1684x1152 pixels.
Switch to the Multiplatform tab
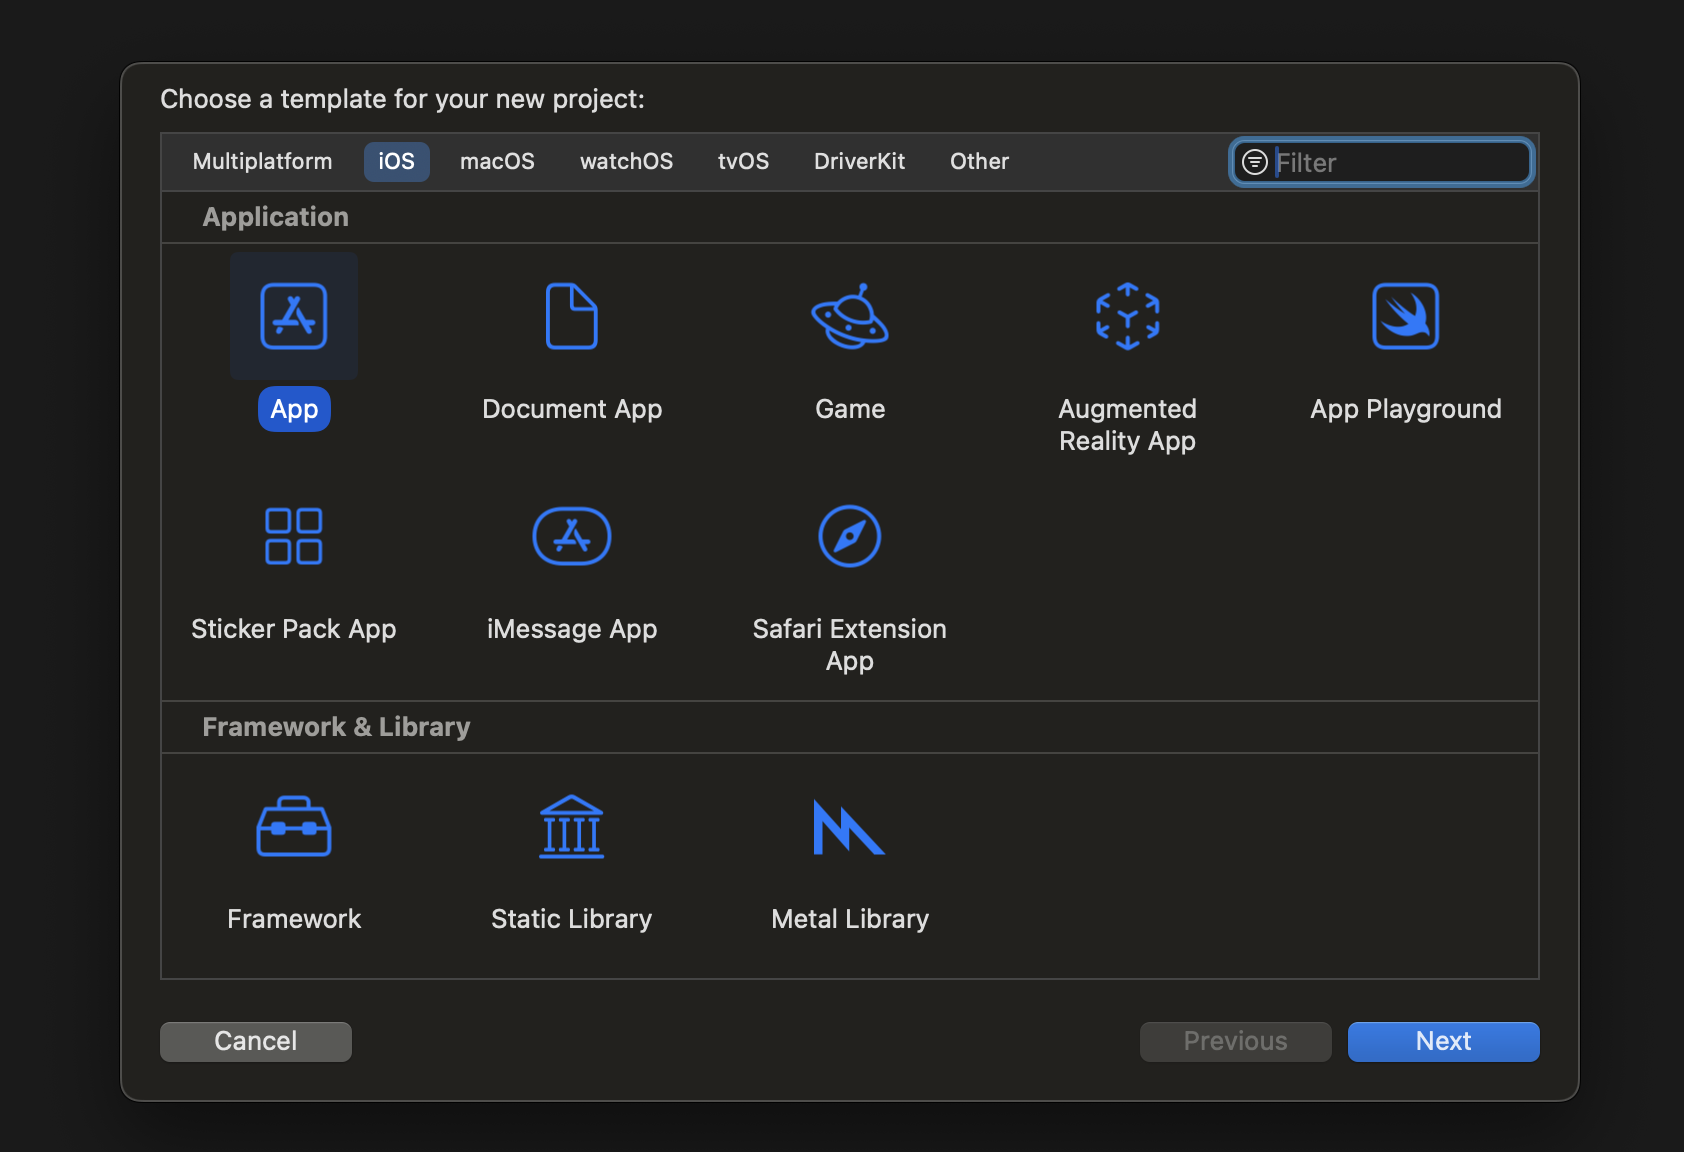[x=262, y=161]
